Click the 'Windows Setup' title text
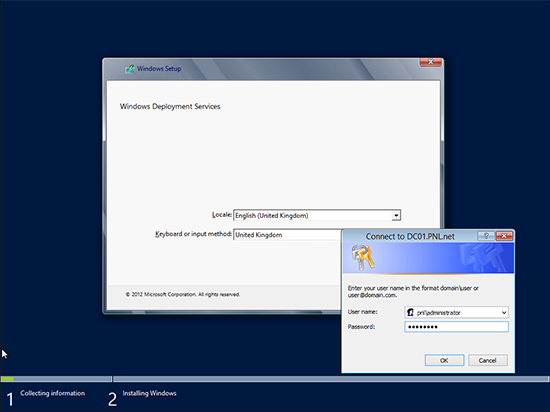This screenshot has height=412, width=550. (x=159, y=68)
